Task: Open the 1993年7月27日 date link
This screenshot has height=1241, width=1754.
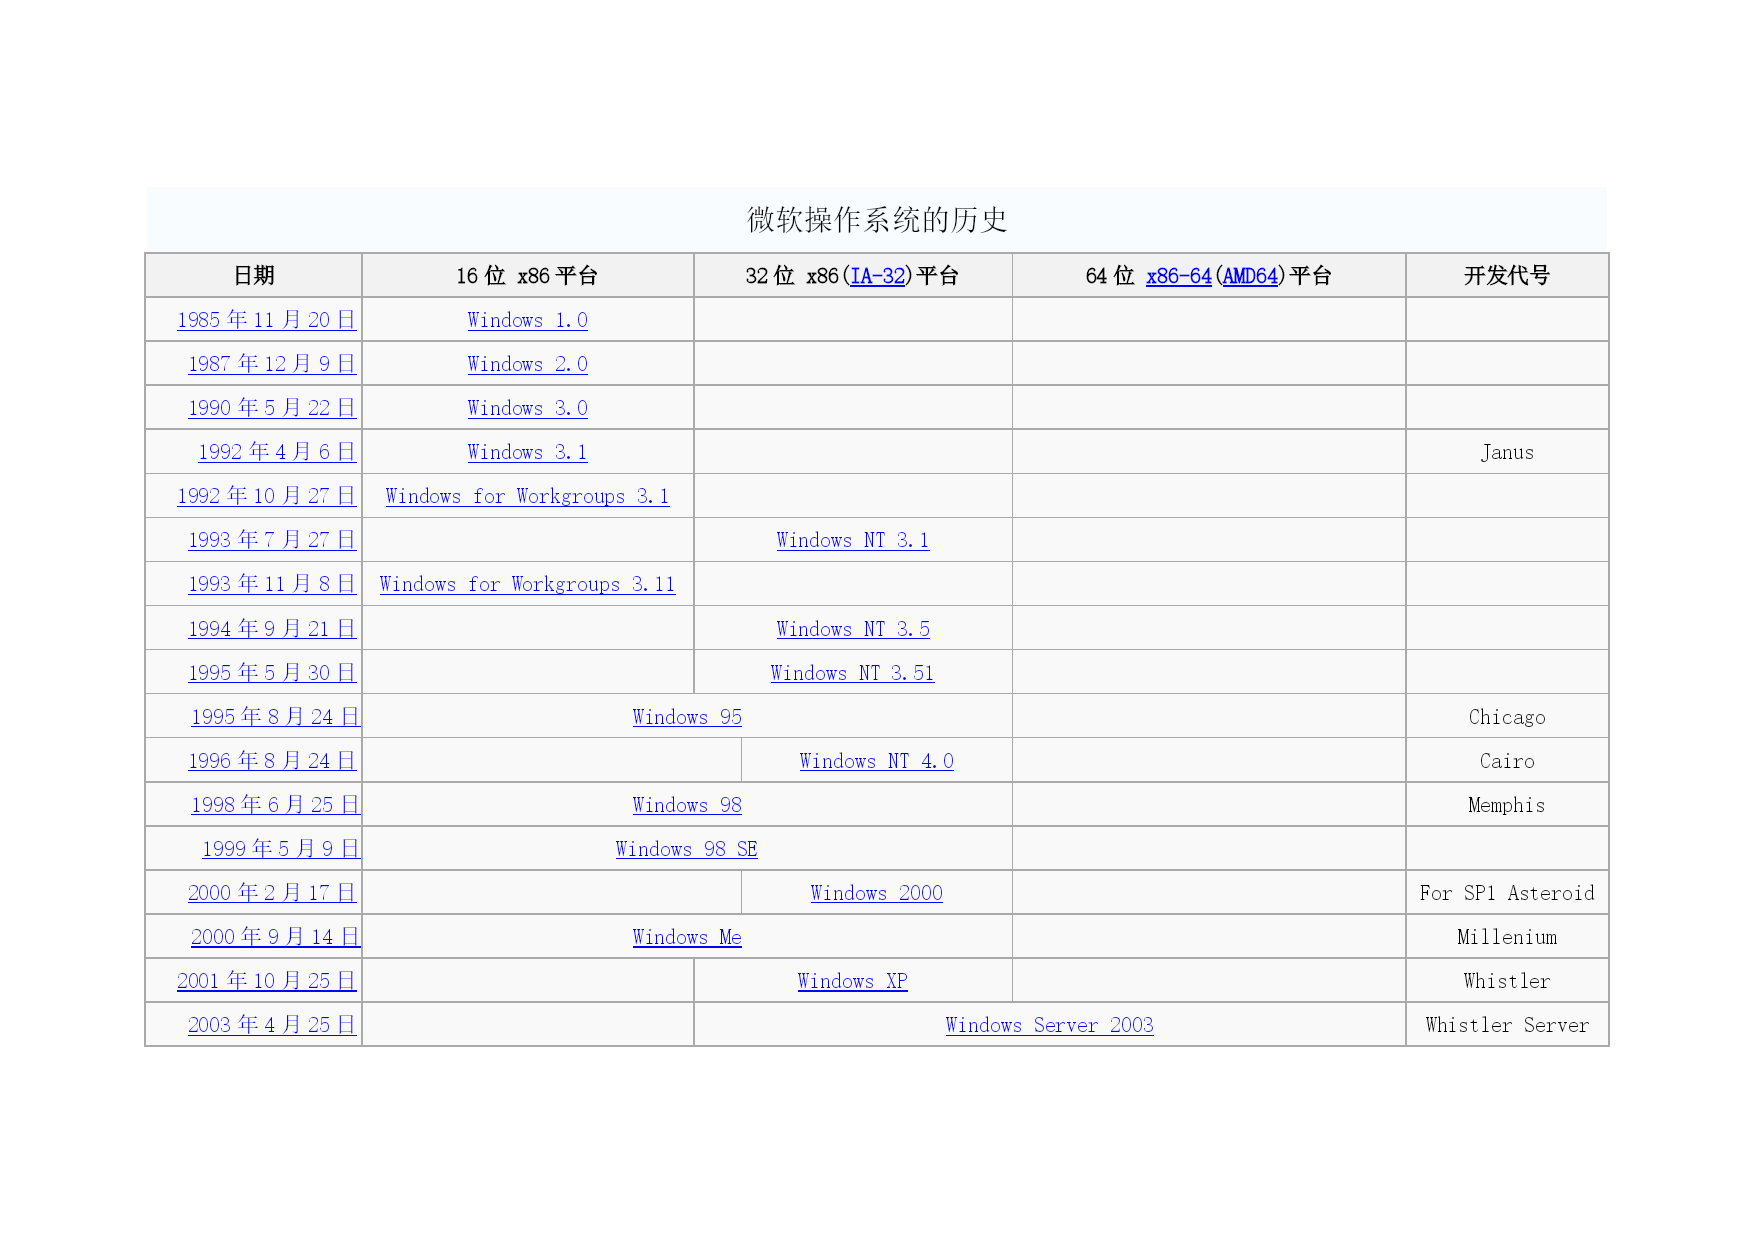Action: coord(272,540)
